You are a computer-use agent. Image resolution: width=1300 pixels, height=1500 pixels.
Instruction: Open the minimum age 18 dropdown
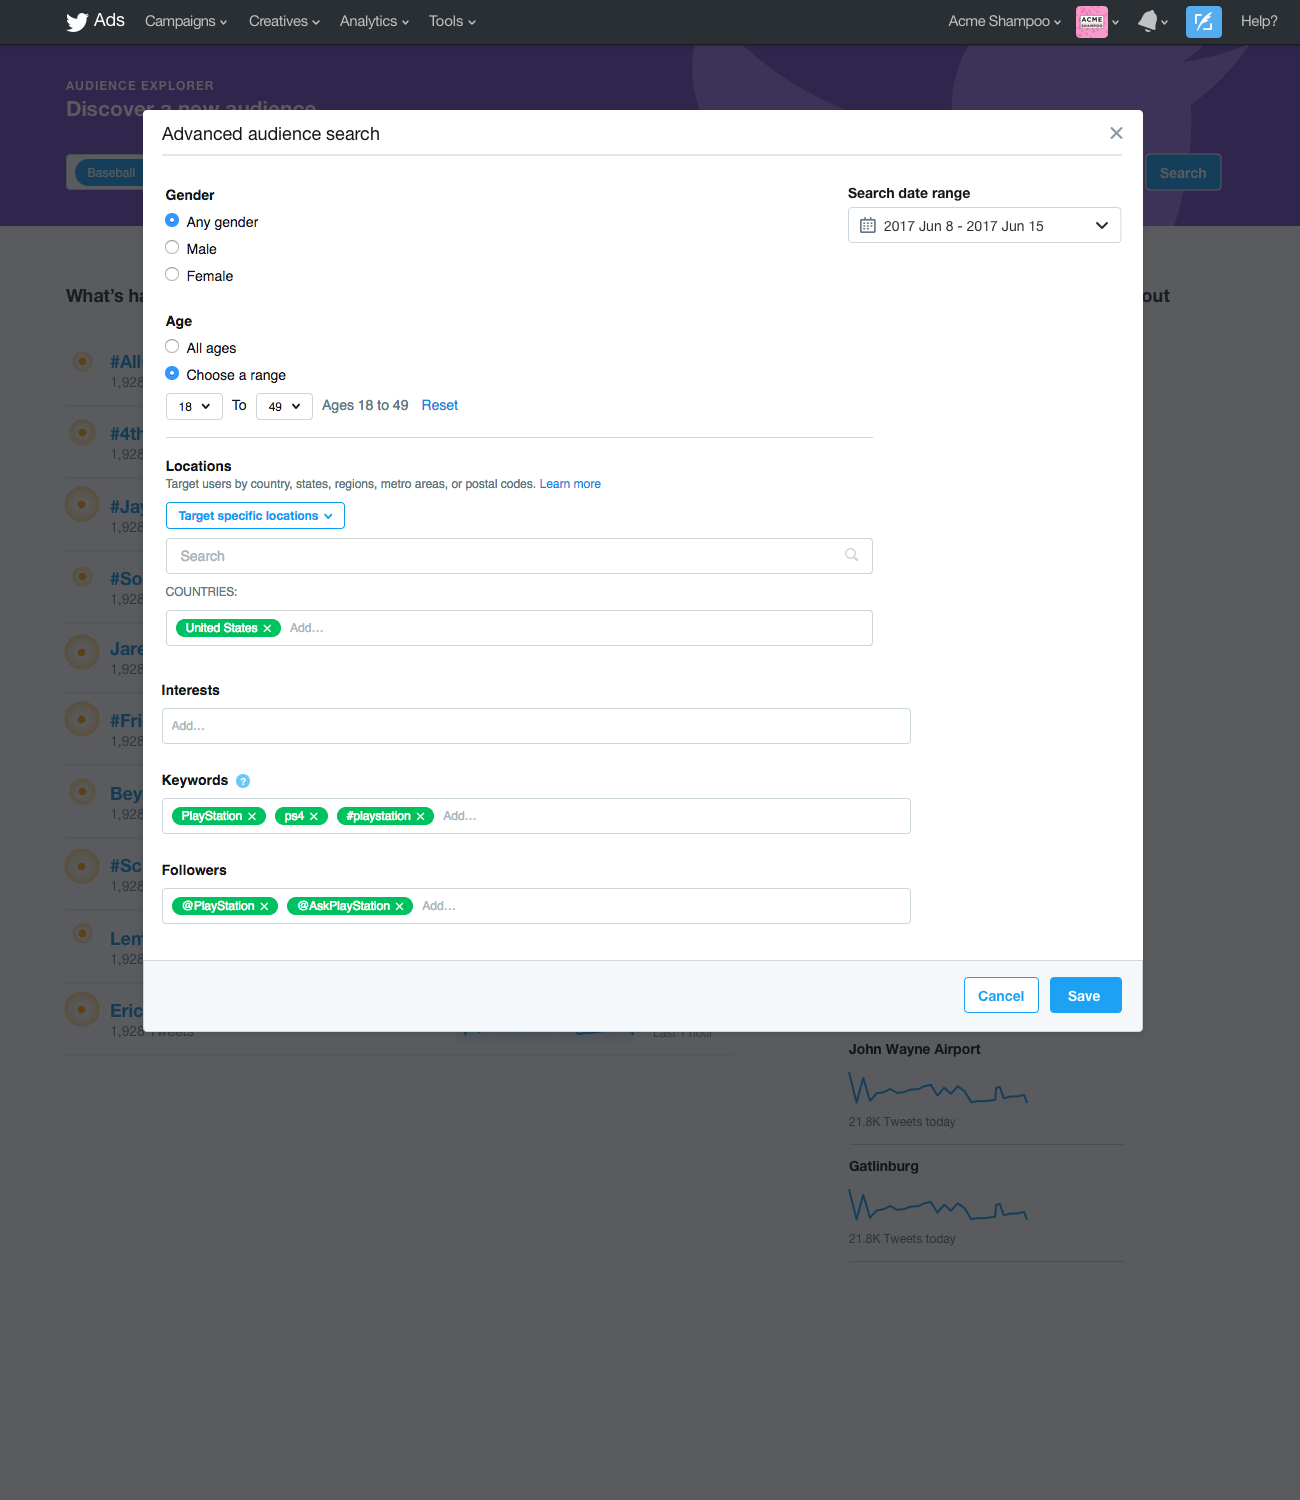pyautogui.click(x=194, y=406)
